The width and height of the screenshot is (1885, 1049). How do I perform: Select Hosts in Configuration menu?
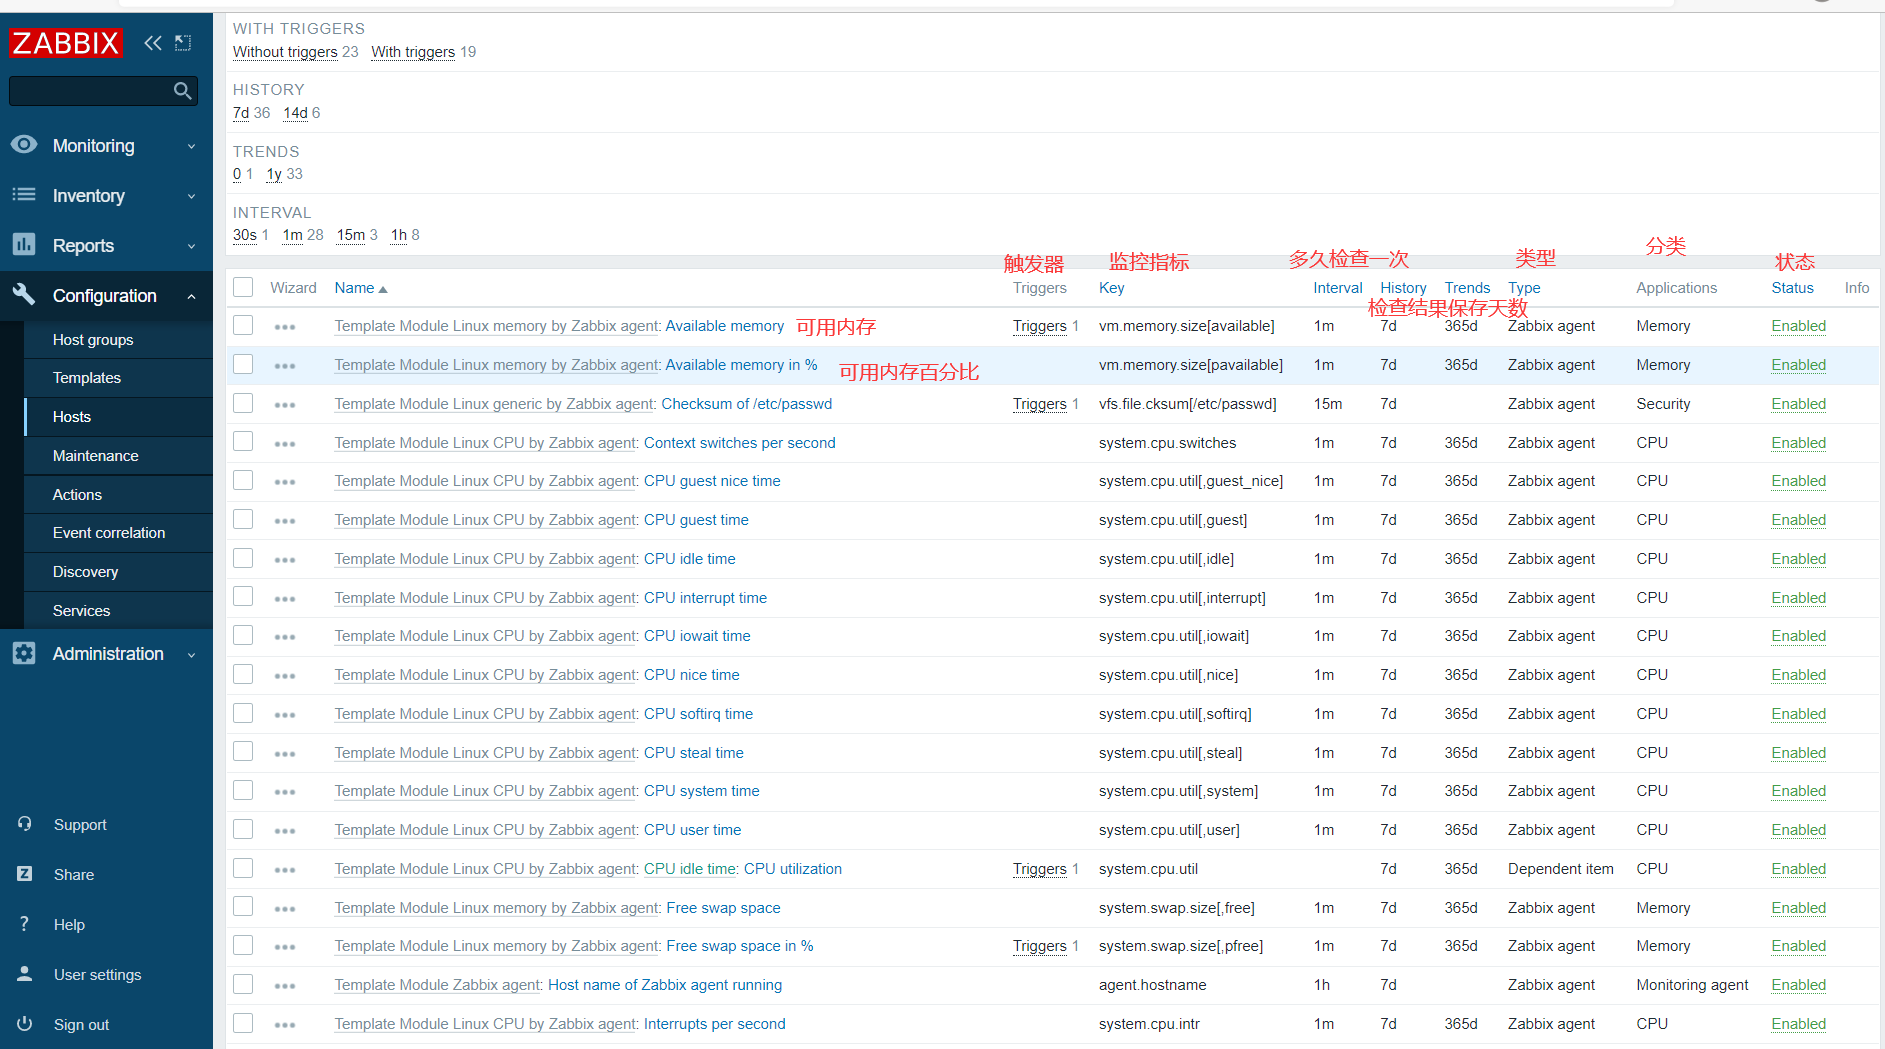click(x=72, y=417)
